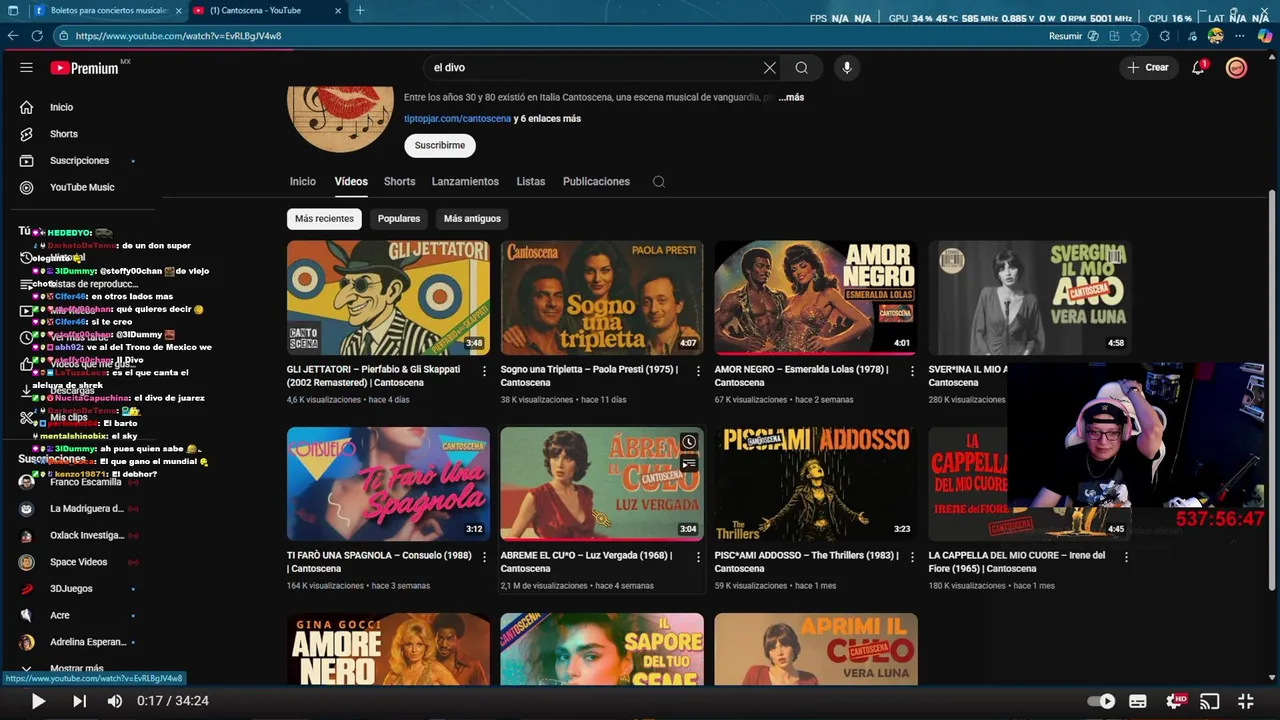Open Space Videos subscription channel
Screen dimensions: 1280x720
click(x=81, y=562)
